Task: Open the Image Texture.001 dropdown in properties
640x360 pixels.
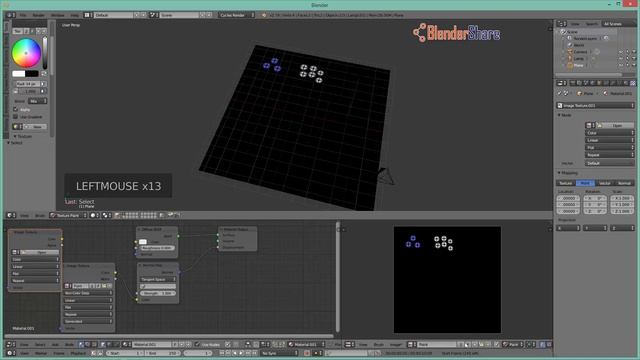Action: point(596,105)
